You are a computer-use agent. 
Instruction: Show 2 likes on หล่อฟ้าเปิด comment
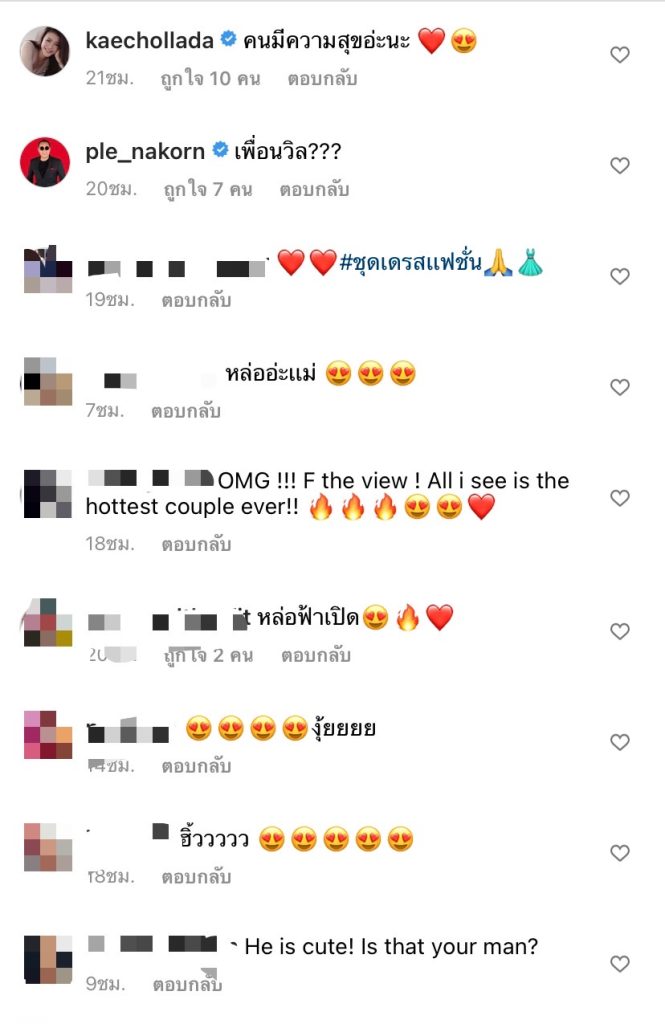tap(208, 656)
